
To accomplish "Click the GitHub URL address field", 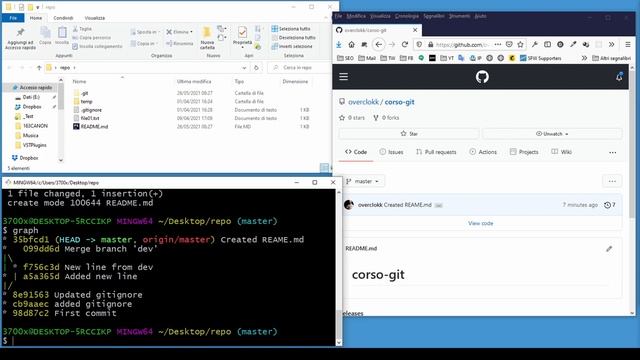I will [461, 44].
